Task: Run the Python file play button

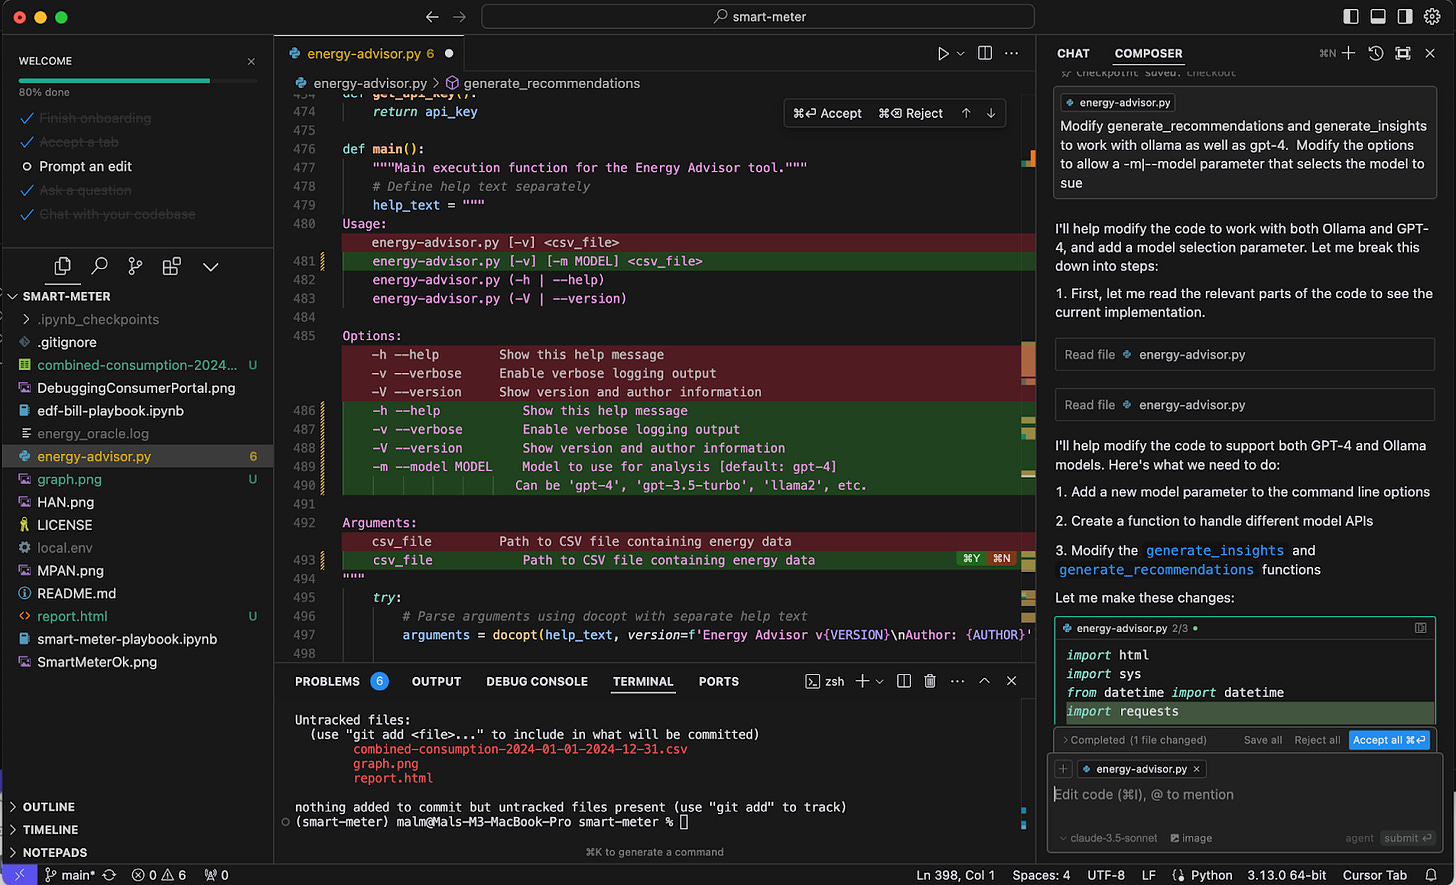Action: (942, 53)
